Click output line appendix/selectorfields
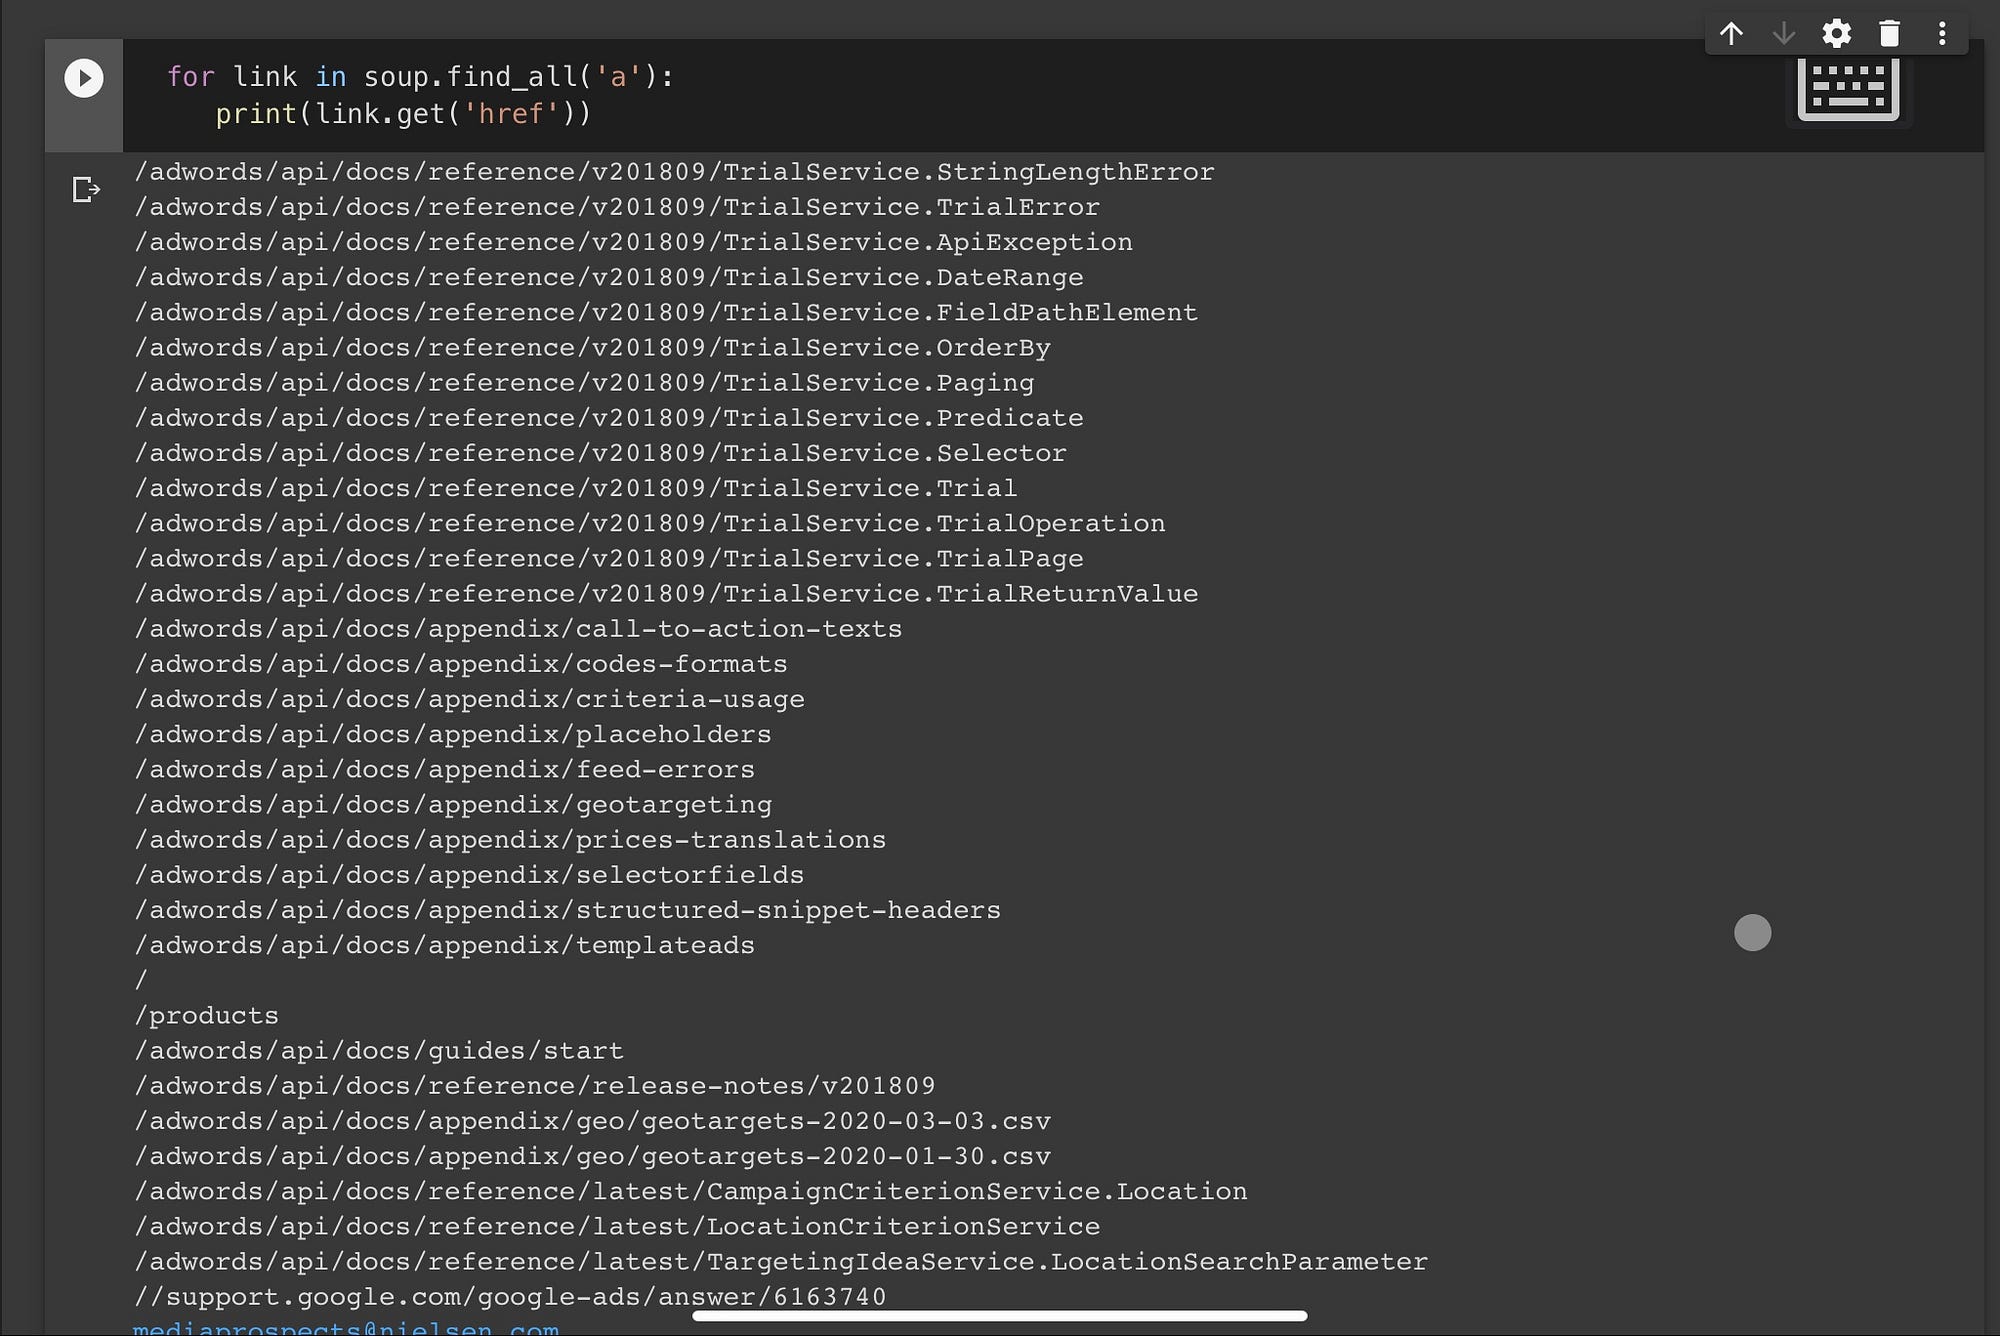The height and width of the screenshot is (1336, 2000). 469,874
